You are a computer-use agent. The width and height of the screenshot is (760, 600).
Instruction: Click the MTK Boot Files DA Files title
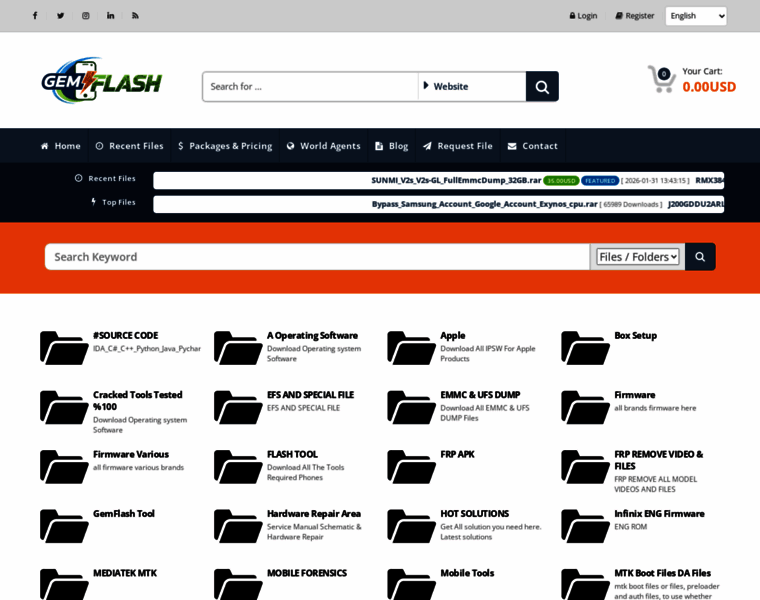click(x=663, y=573)
